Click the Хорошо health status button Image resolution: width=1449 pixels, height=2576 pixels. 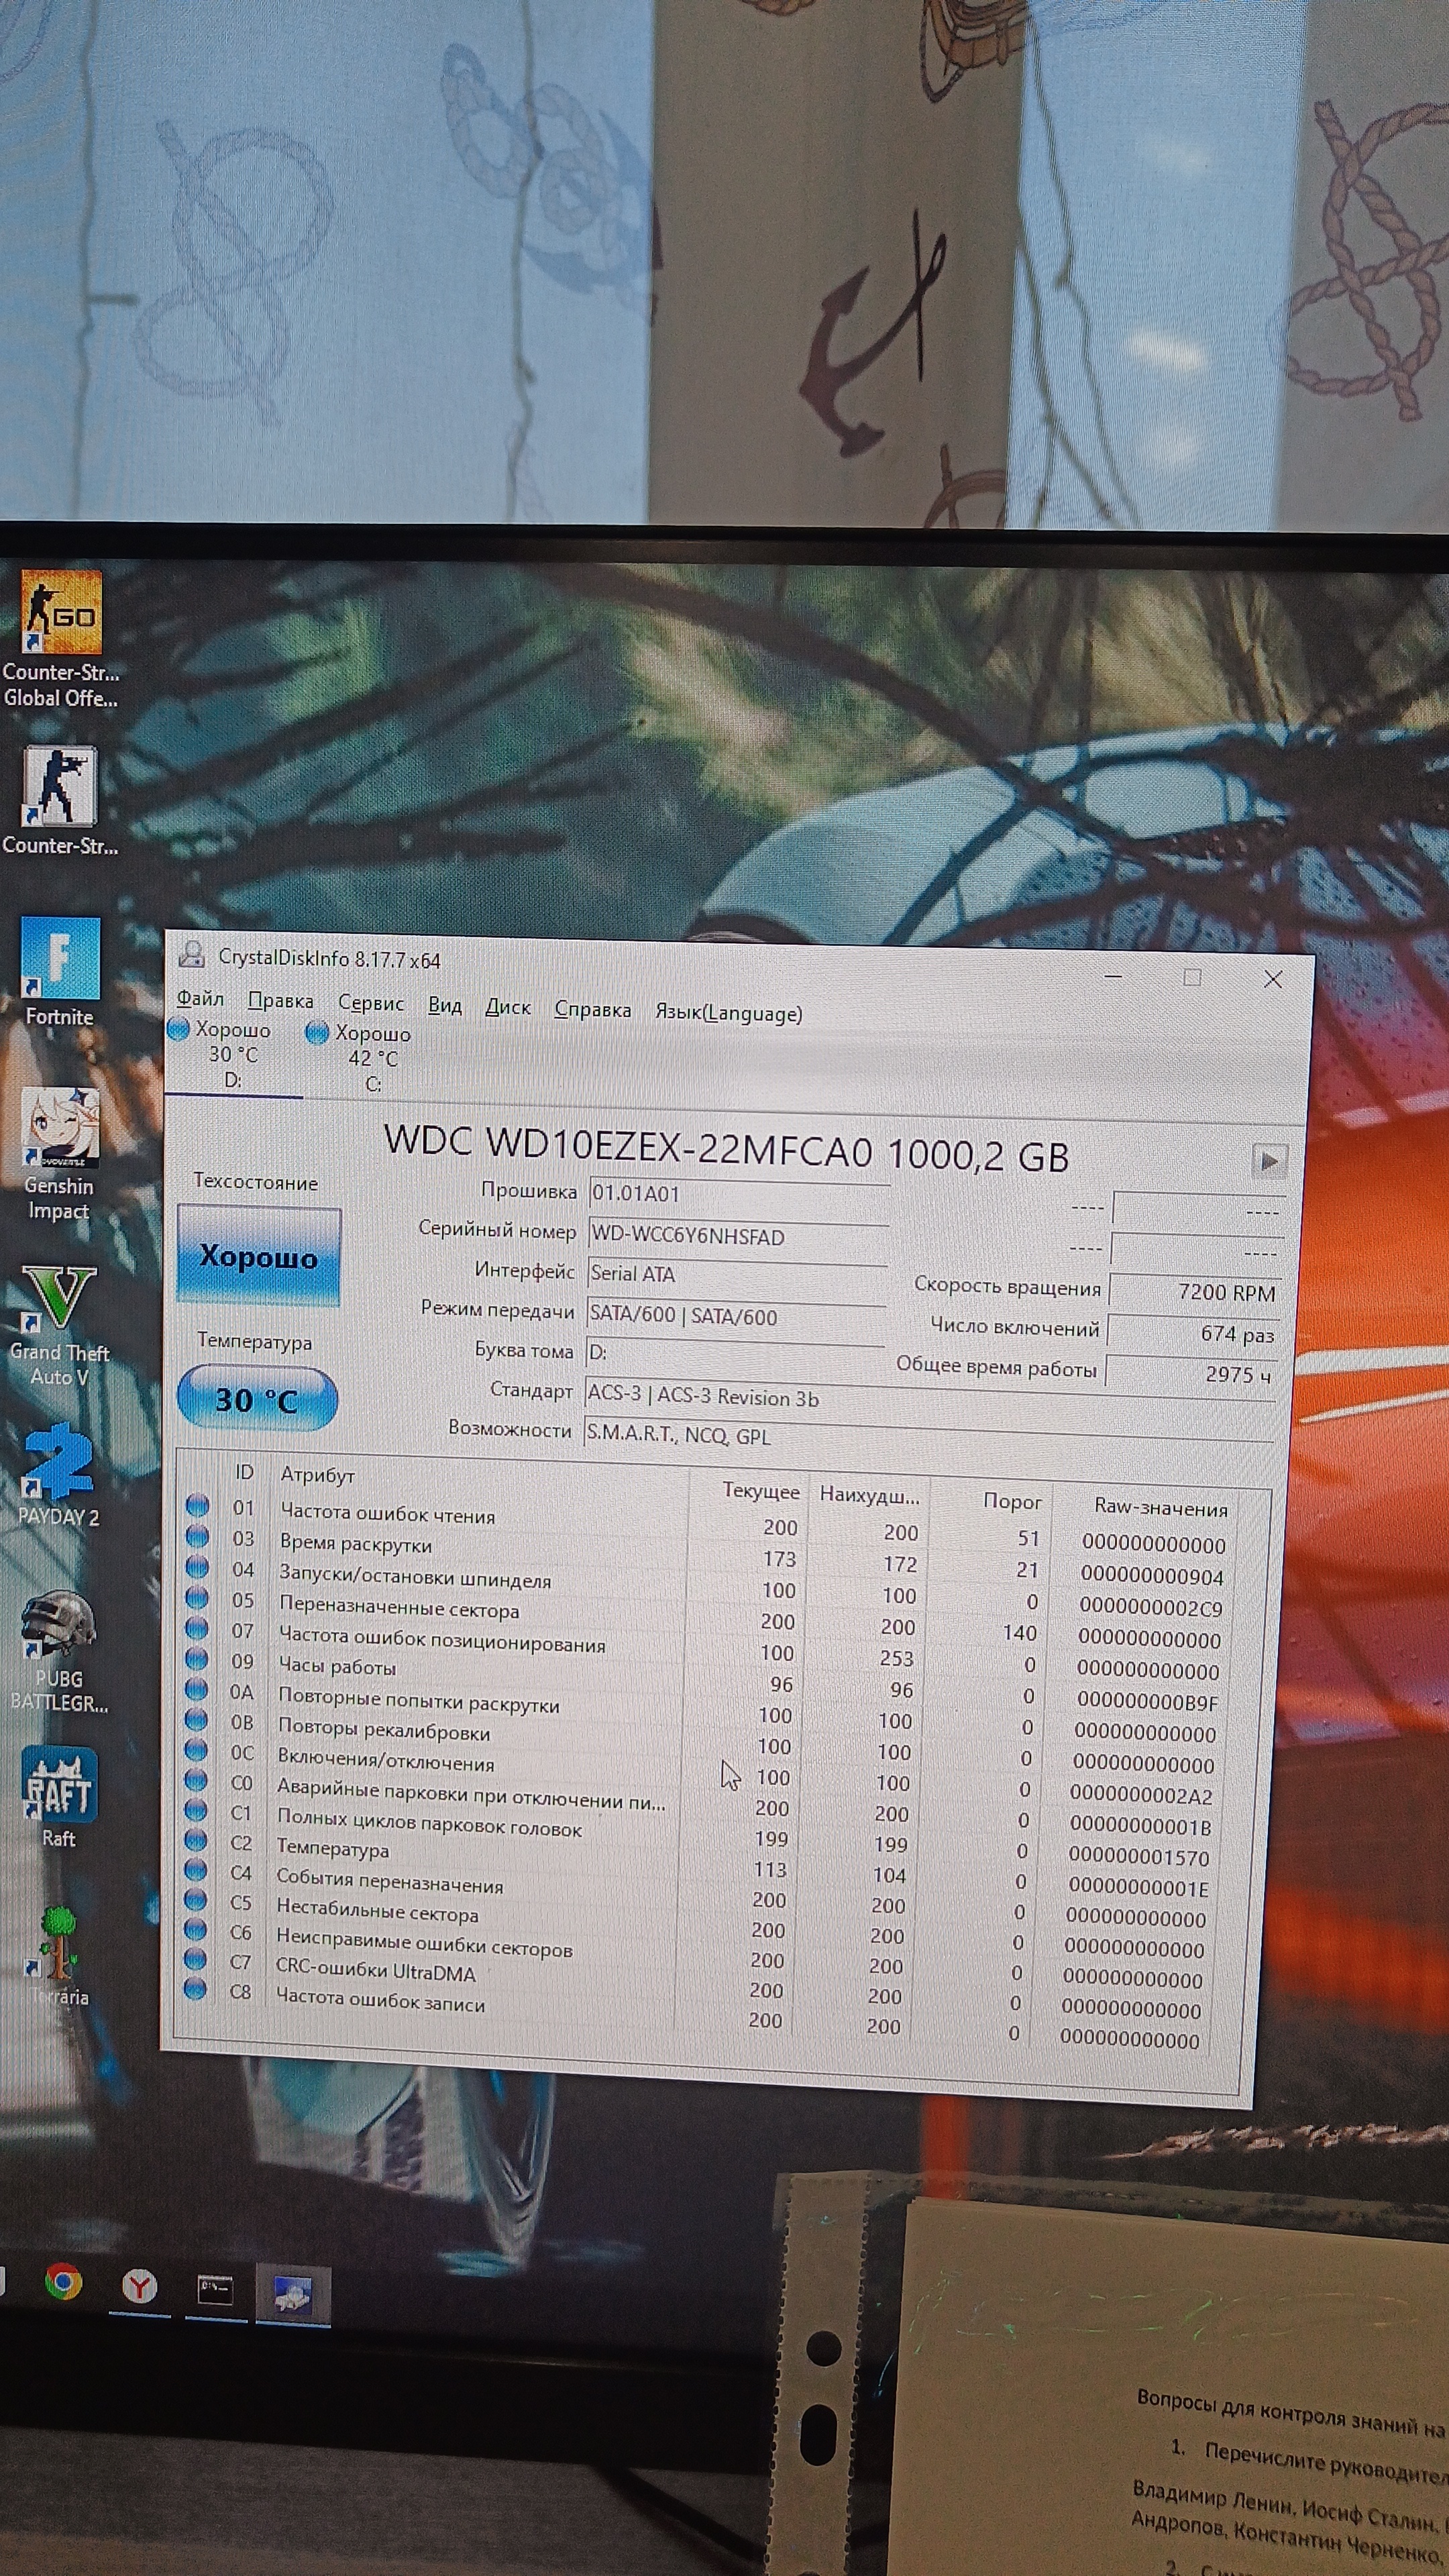(259, 1256)
